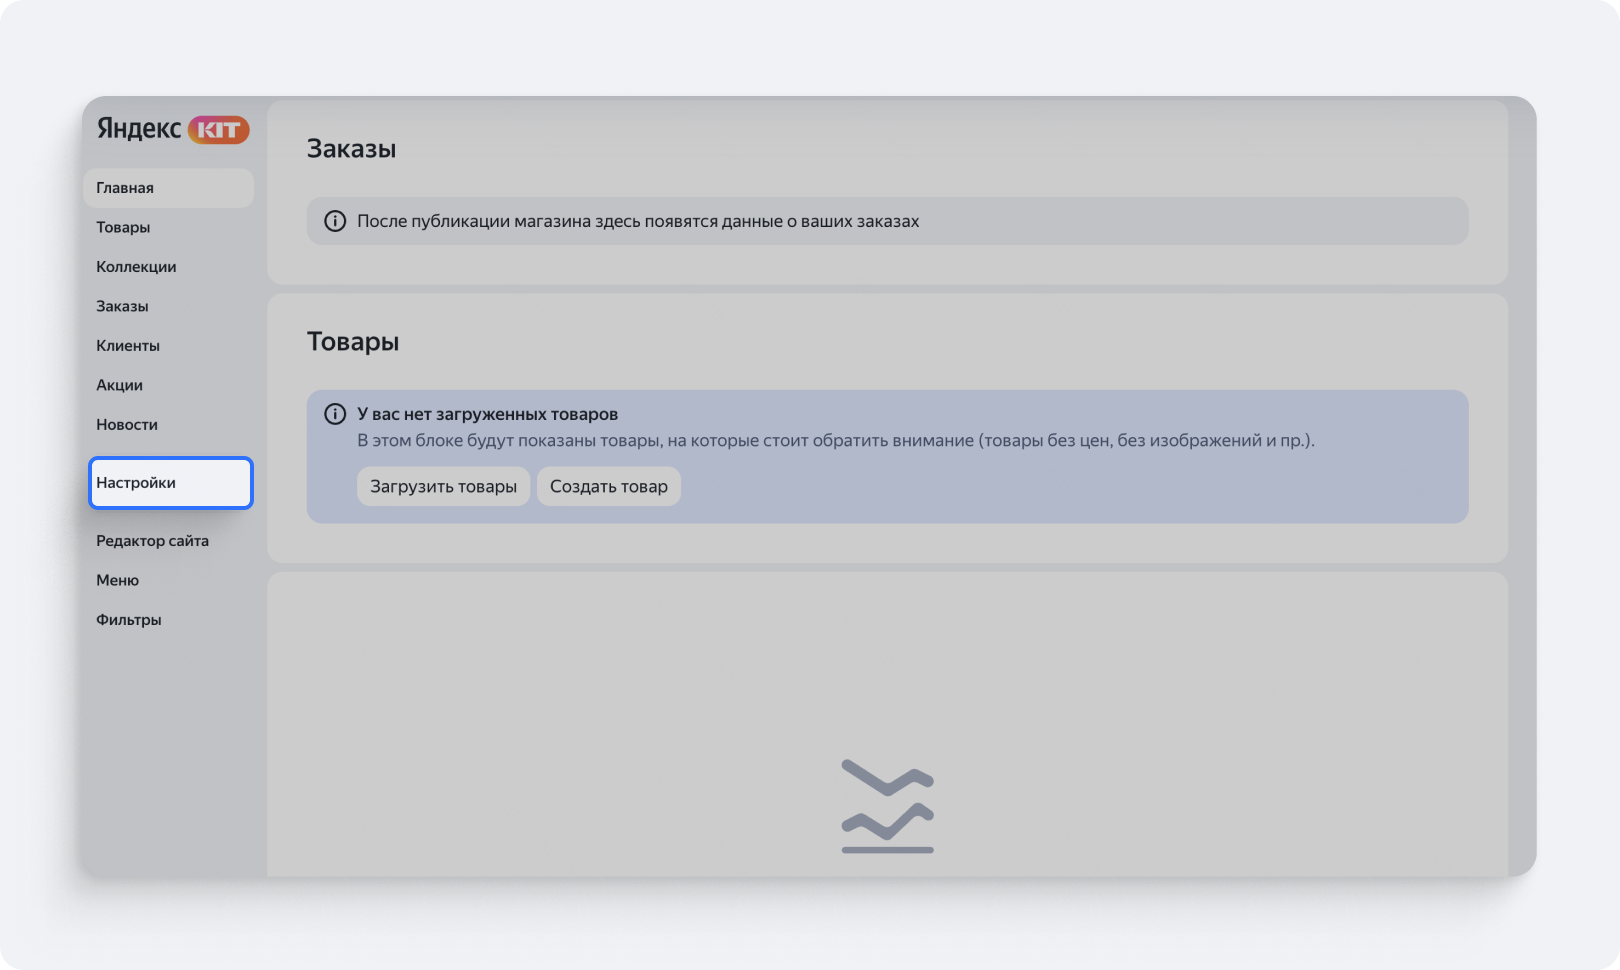Viewport: 1620px width, 970px height.
Task: Click the Заказы heading in the main panel
Action: 351,149
